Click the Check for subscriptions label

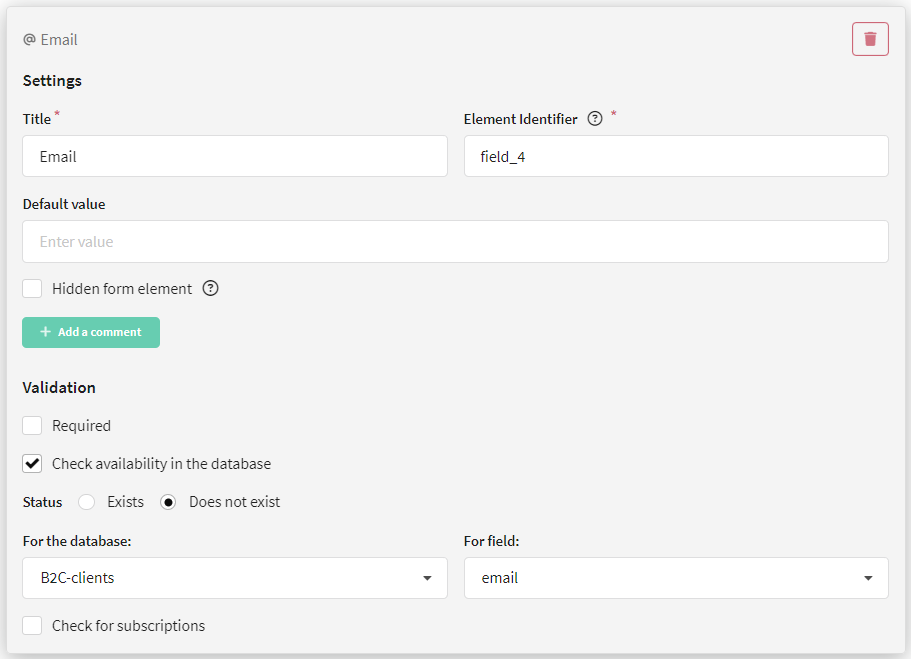(x=128, y=625)
